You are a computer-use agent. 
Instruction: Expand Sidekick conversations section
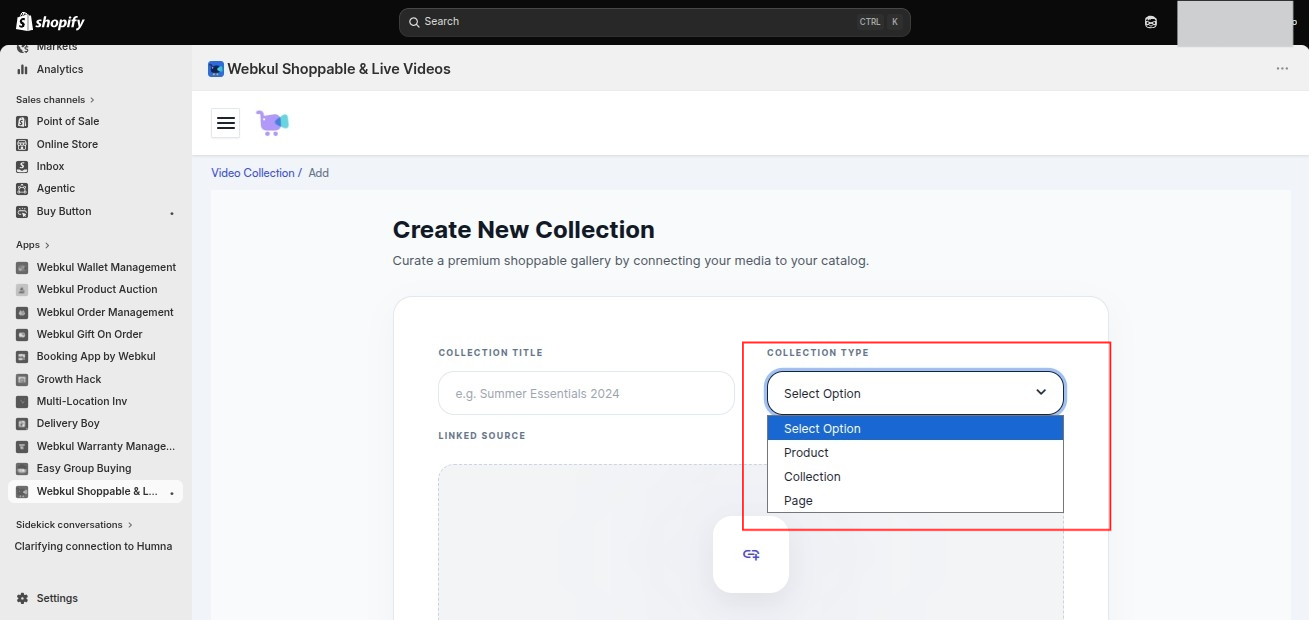click(130, 525)
